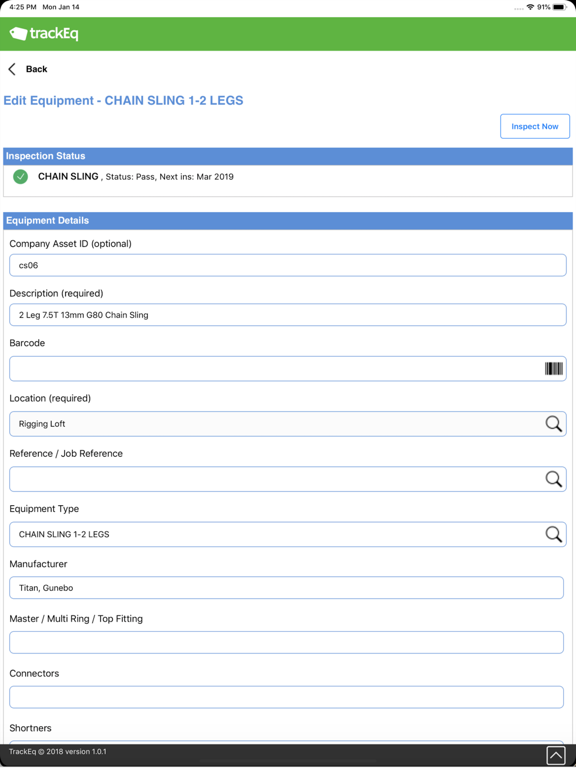The image size is (576, 768).
Task: Focus the empty Barcode field
Action: pyautogui.click(x=288, y=369)
